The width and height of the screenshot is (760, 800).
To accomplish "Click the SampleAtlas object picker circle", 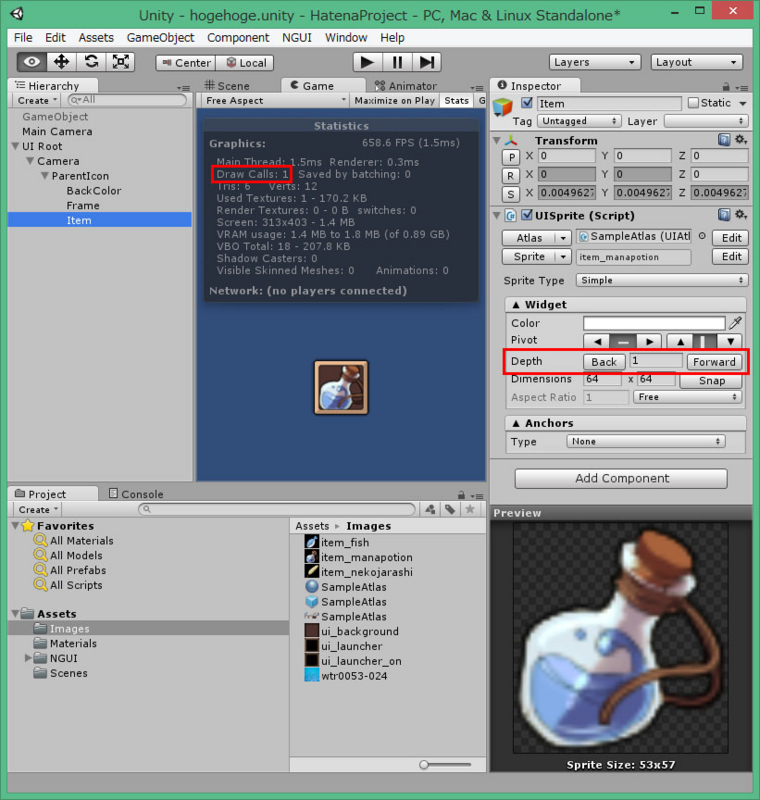I will pos(702,236).
